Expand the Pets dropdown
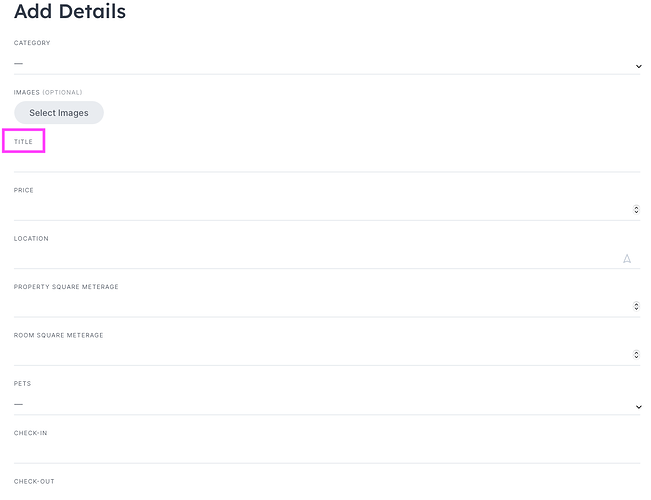The width and height of the screenshot is (651, 500). click(326, 404)
